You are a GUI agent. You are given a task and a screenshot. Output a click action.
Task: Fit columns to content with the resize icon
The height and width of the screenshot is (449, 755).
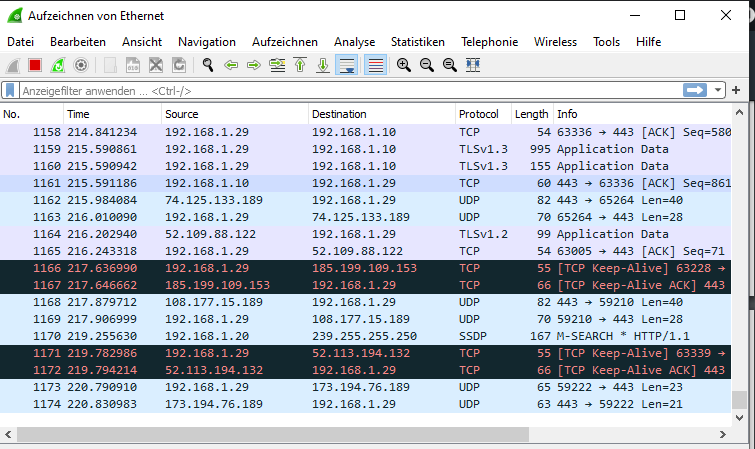coord(473,65)
